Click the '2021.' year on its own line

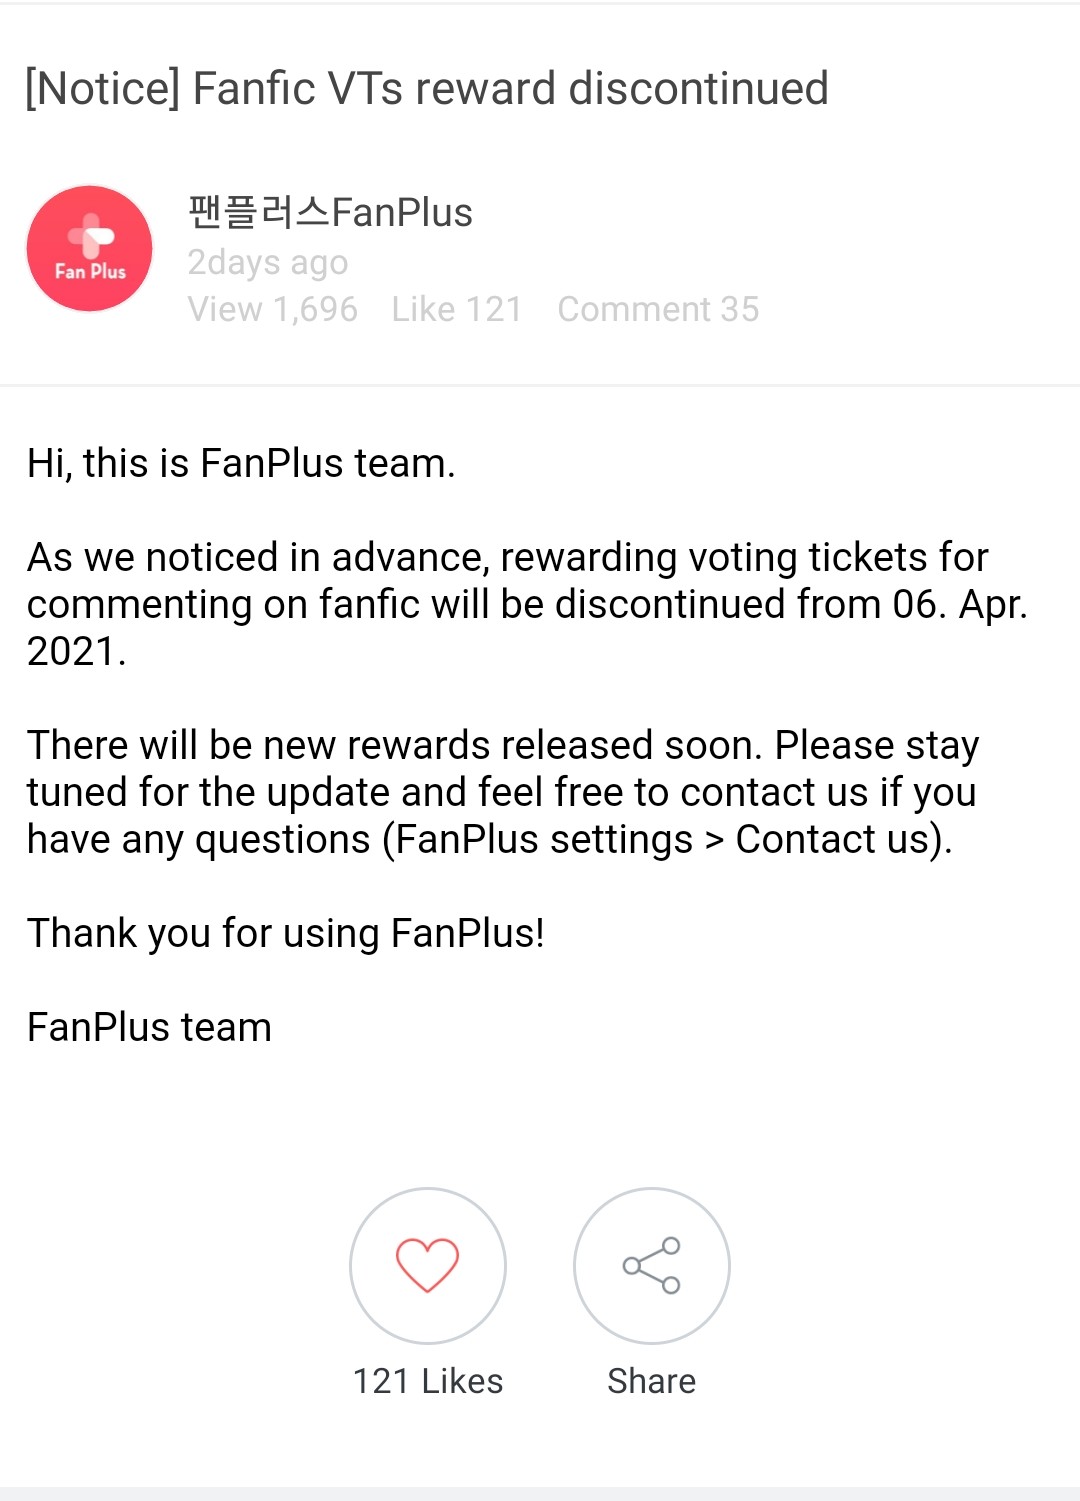point(76,651)
